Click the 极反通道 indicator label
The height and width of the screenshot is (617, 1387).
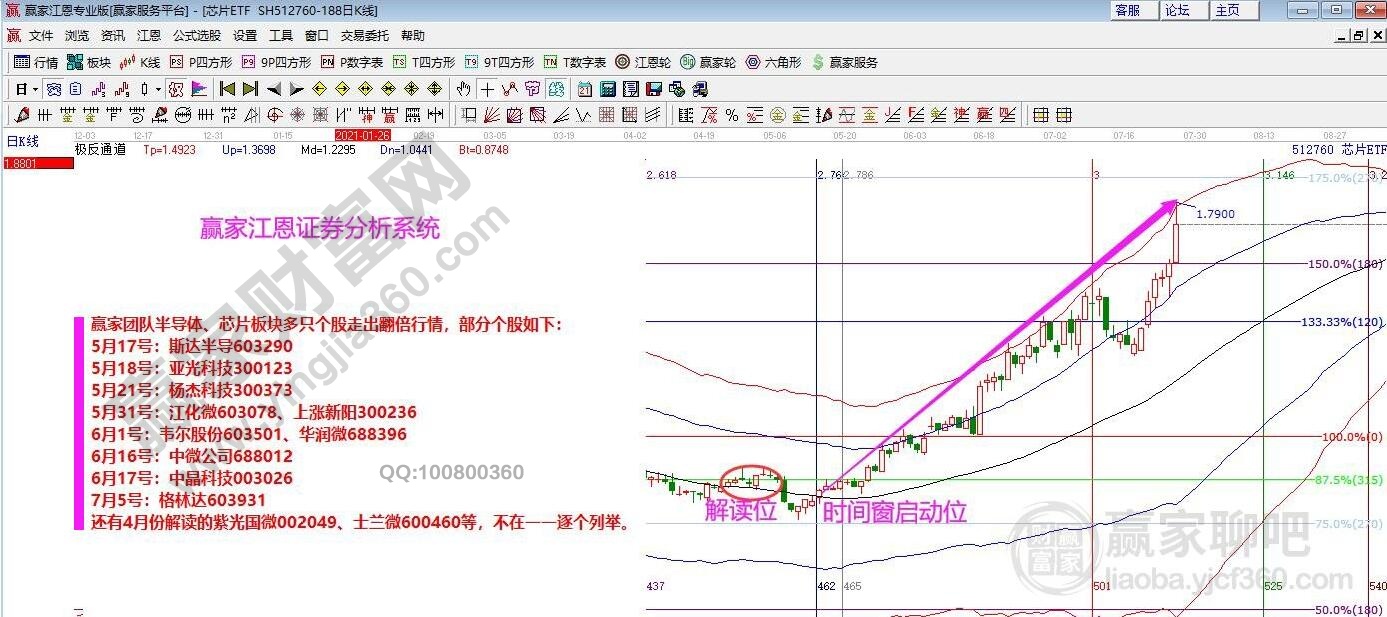pyautogui.click(x=100, y=150)
